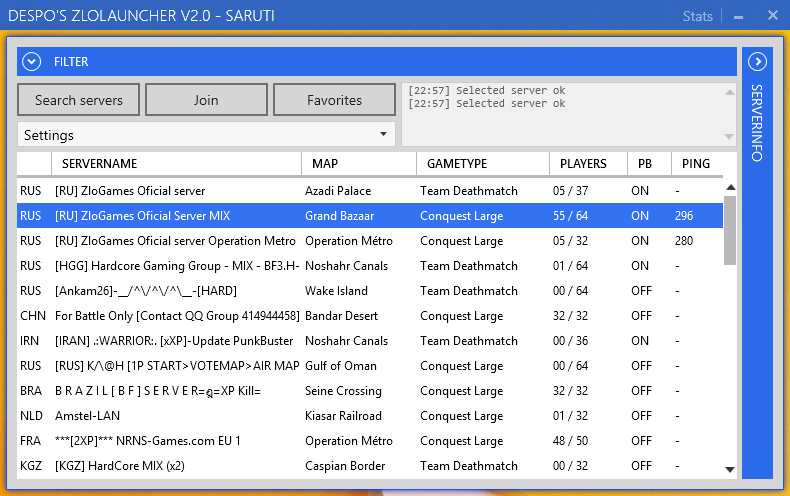Viewport: 790px width, 496px height.
Task: Select 'For Battle Only' Chinese server
Action: coord(370,316)
